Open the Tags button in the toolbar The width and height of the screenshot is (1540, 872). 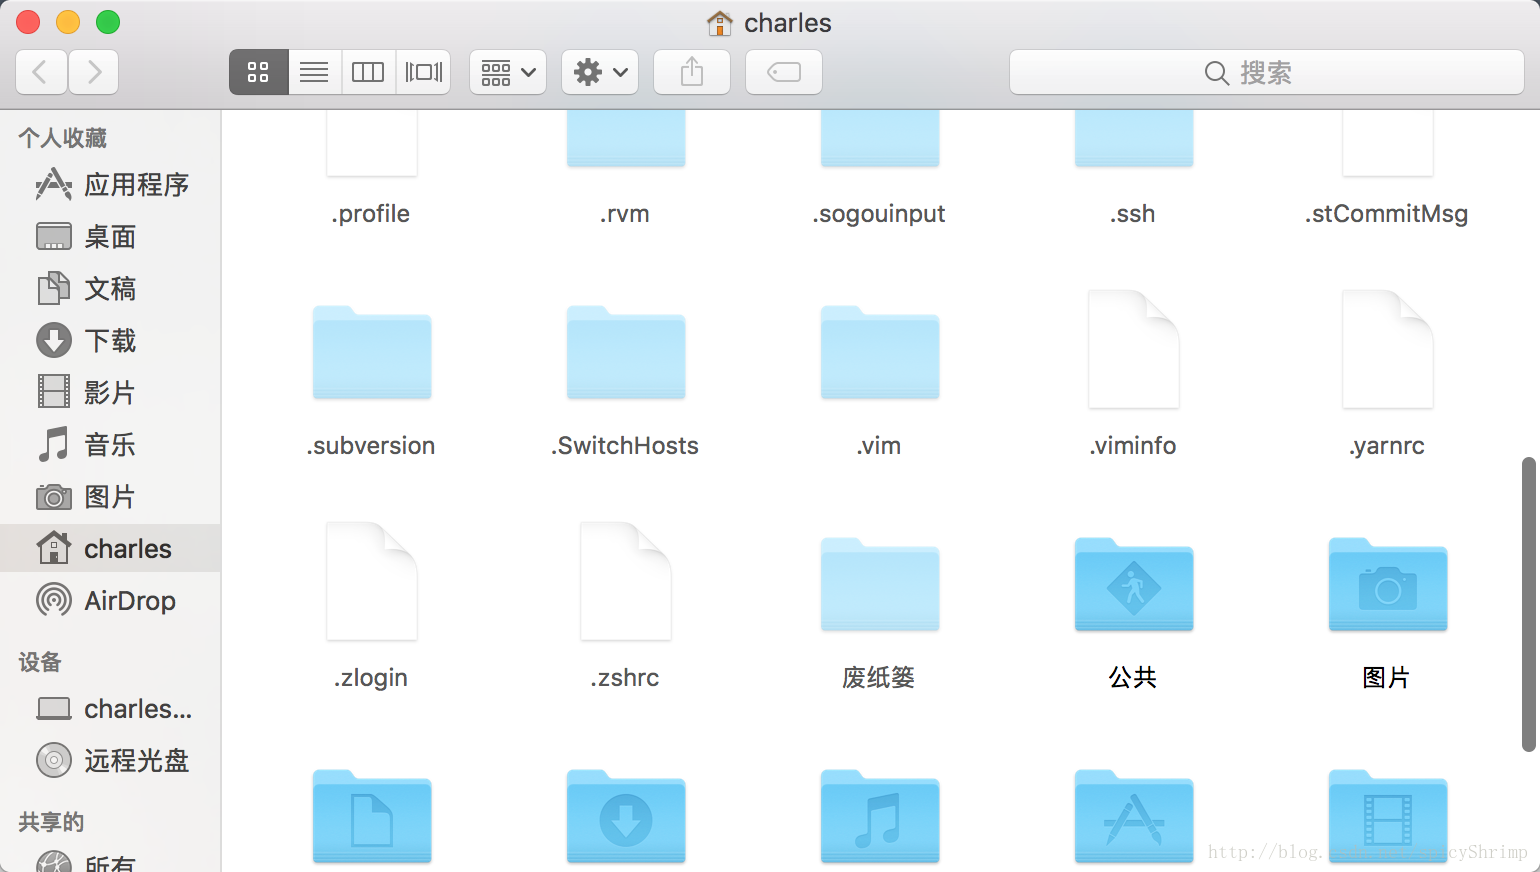coord(783,71)
